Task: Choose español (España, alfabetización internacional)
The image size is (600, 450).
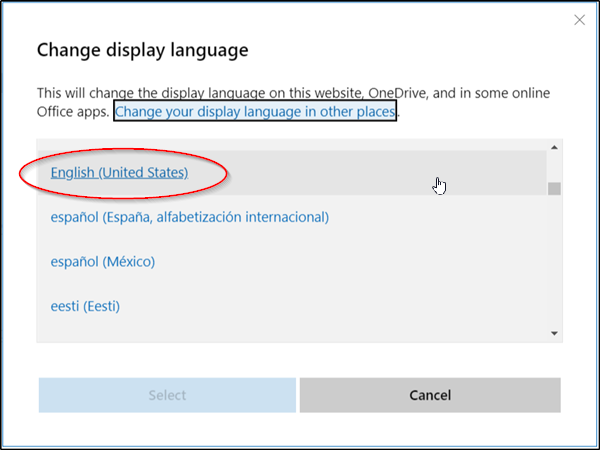Action: click(x=190, y=217)
